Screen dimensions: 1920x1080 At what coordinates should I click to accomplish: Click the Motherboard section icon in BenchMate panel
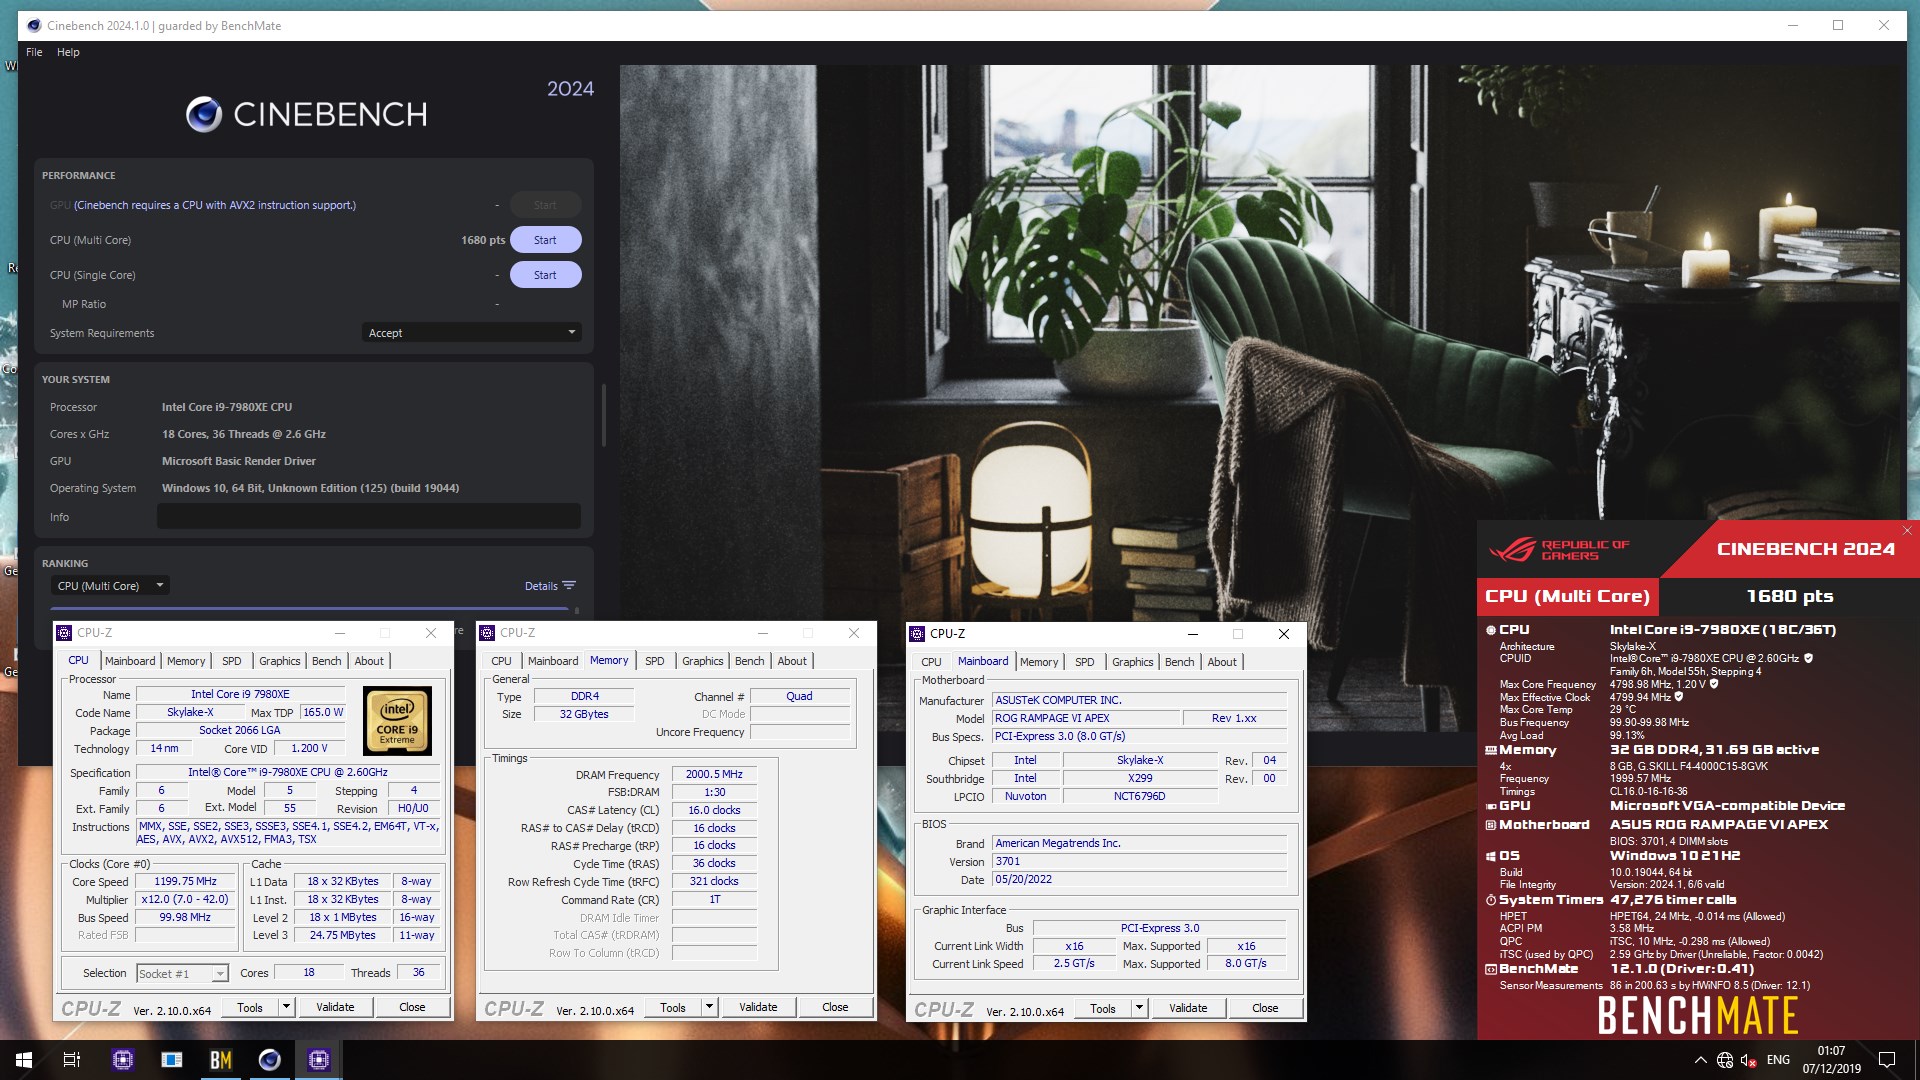click(x=1491, y=825)
